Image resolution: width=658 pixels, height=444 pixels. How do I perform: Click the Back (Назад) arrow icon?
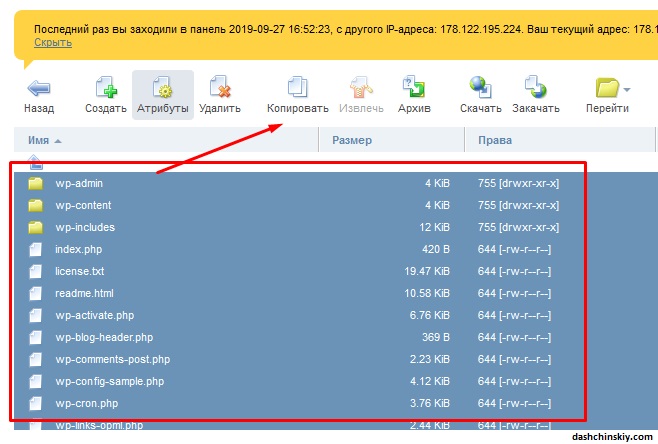coord(38,88)
